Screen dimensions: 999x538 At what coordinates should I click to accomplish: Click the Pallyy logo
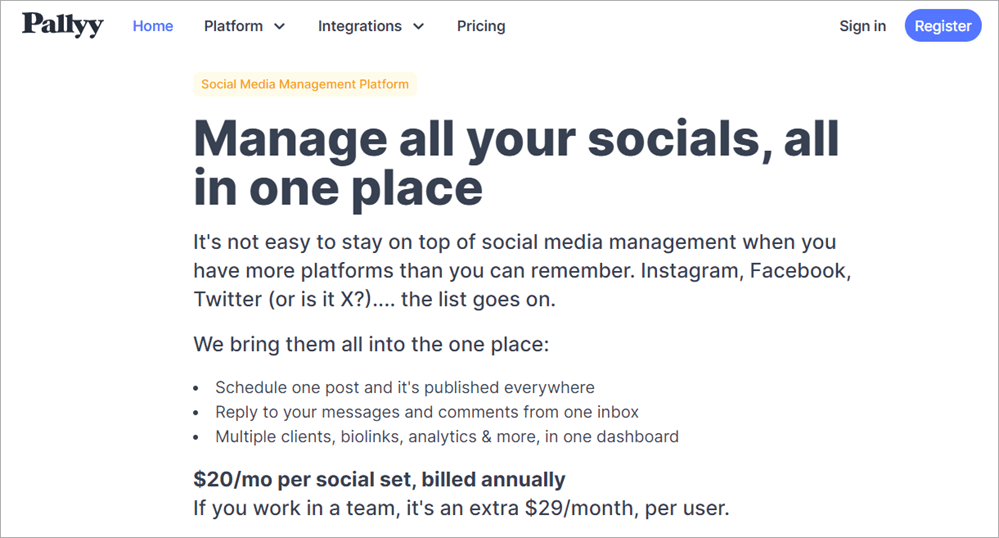point(63,25)
